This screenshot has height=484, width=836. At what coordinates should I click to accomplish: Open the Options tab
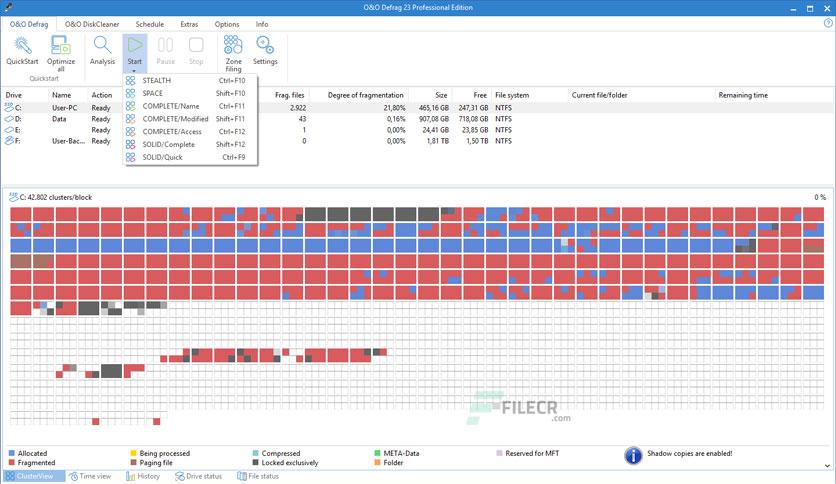pyautogui.click(x=227, y=24)
